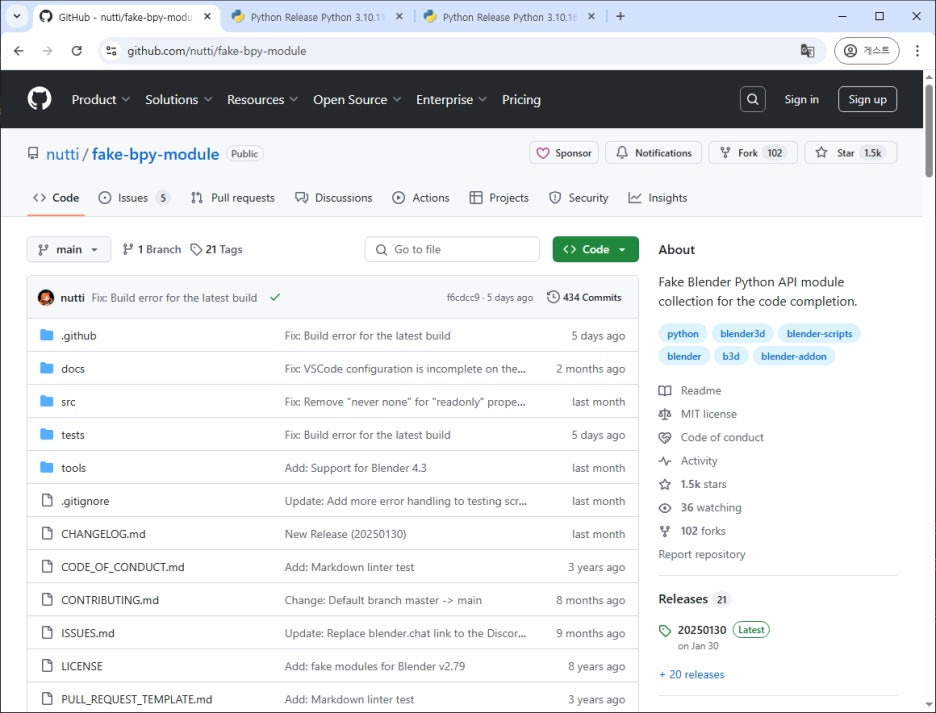Switch to the Projects tab
The image size is (936, 713).
click(x=499, y=198)
